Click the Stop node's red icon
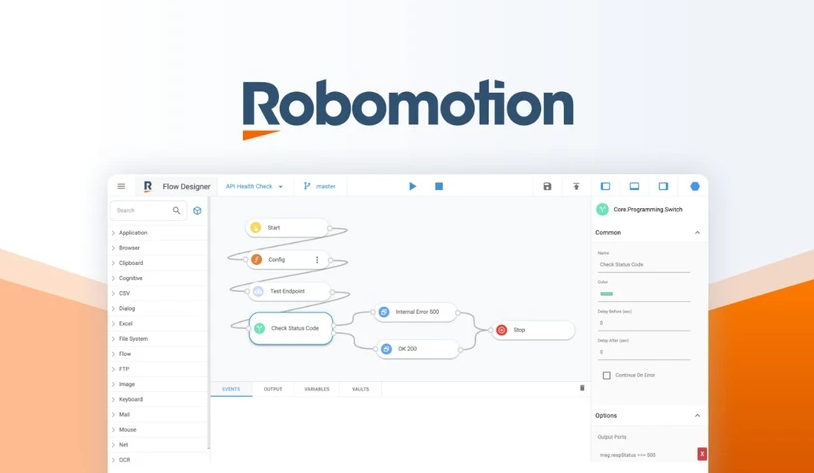 501,330
